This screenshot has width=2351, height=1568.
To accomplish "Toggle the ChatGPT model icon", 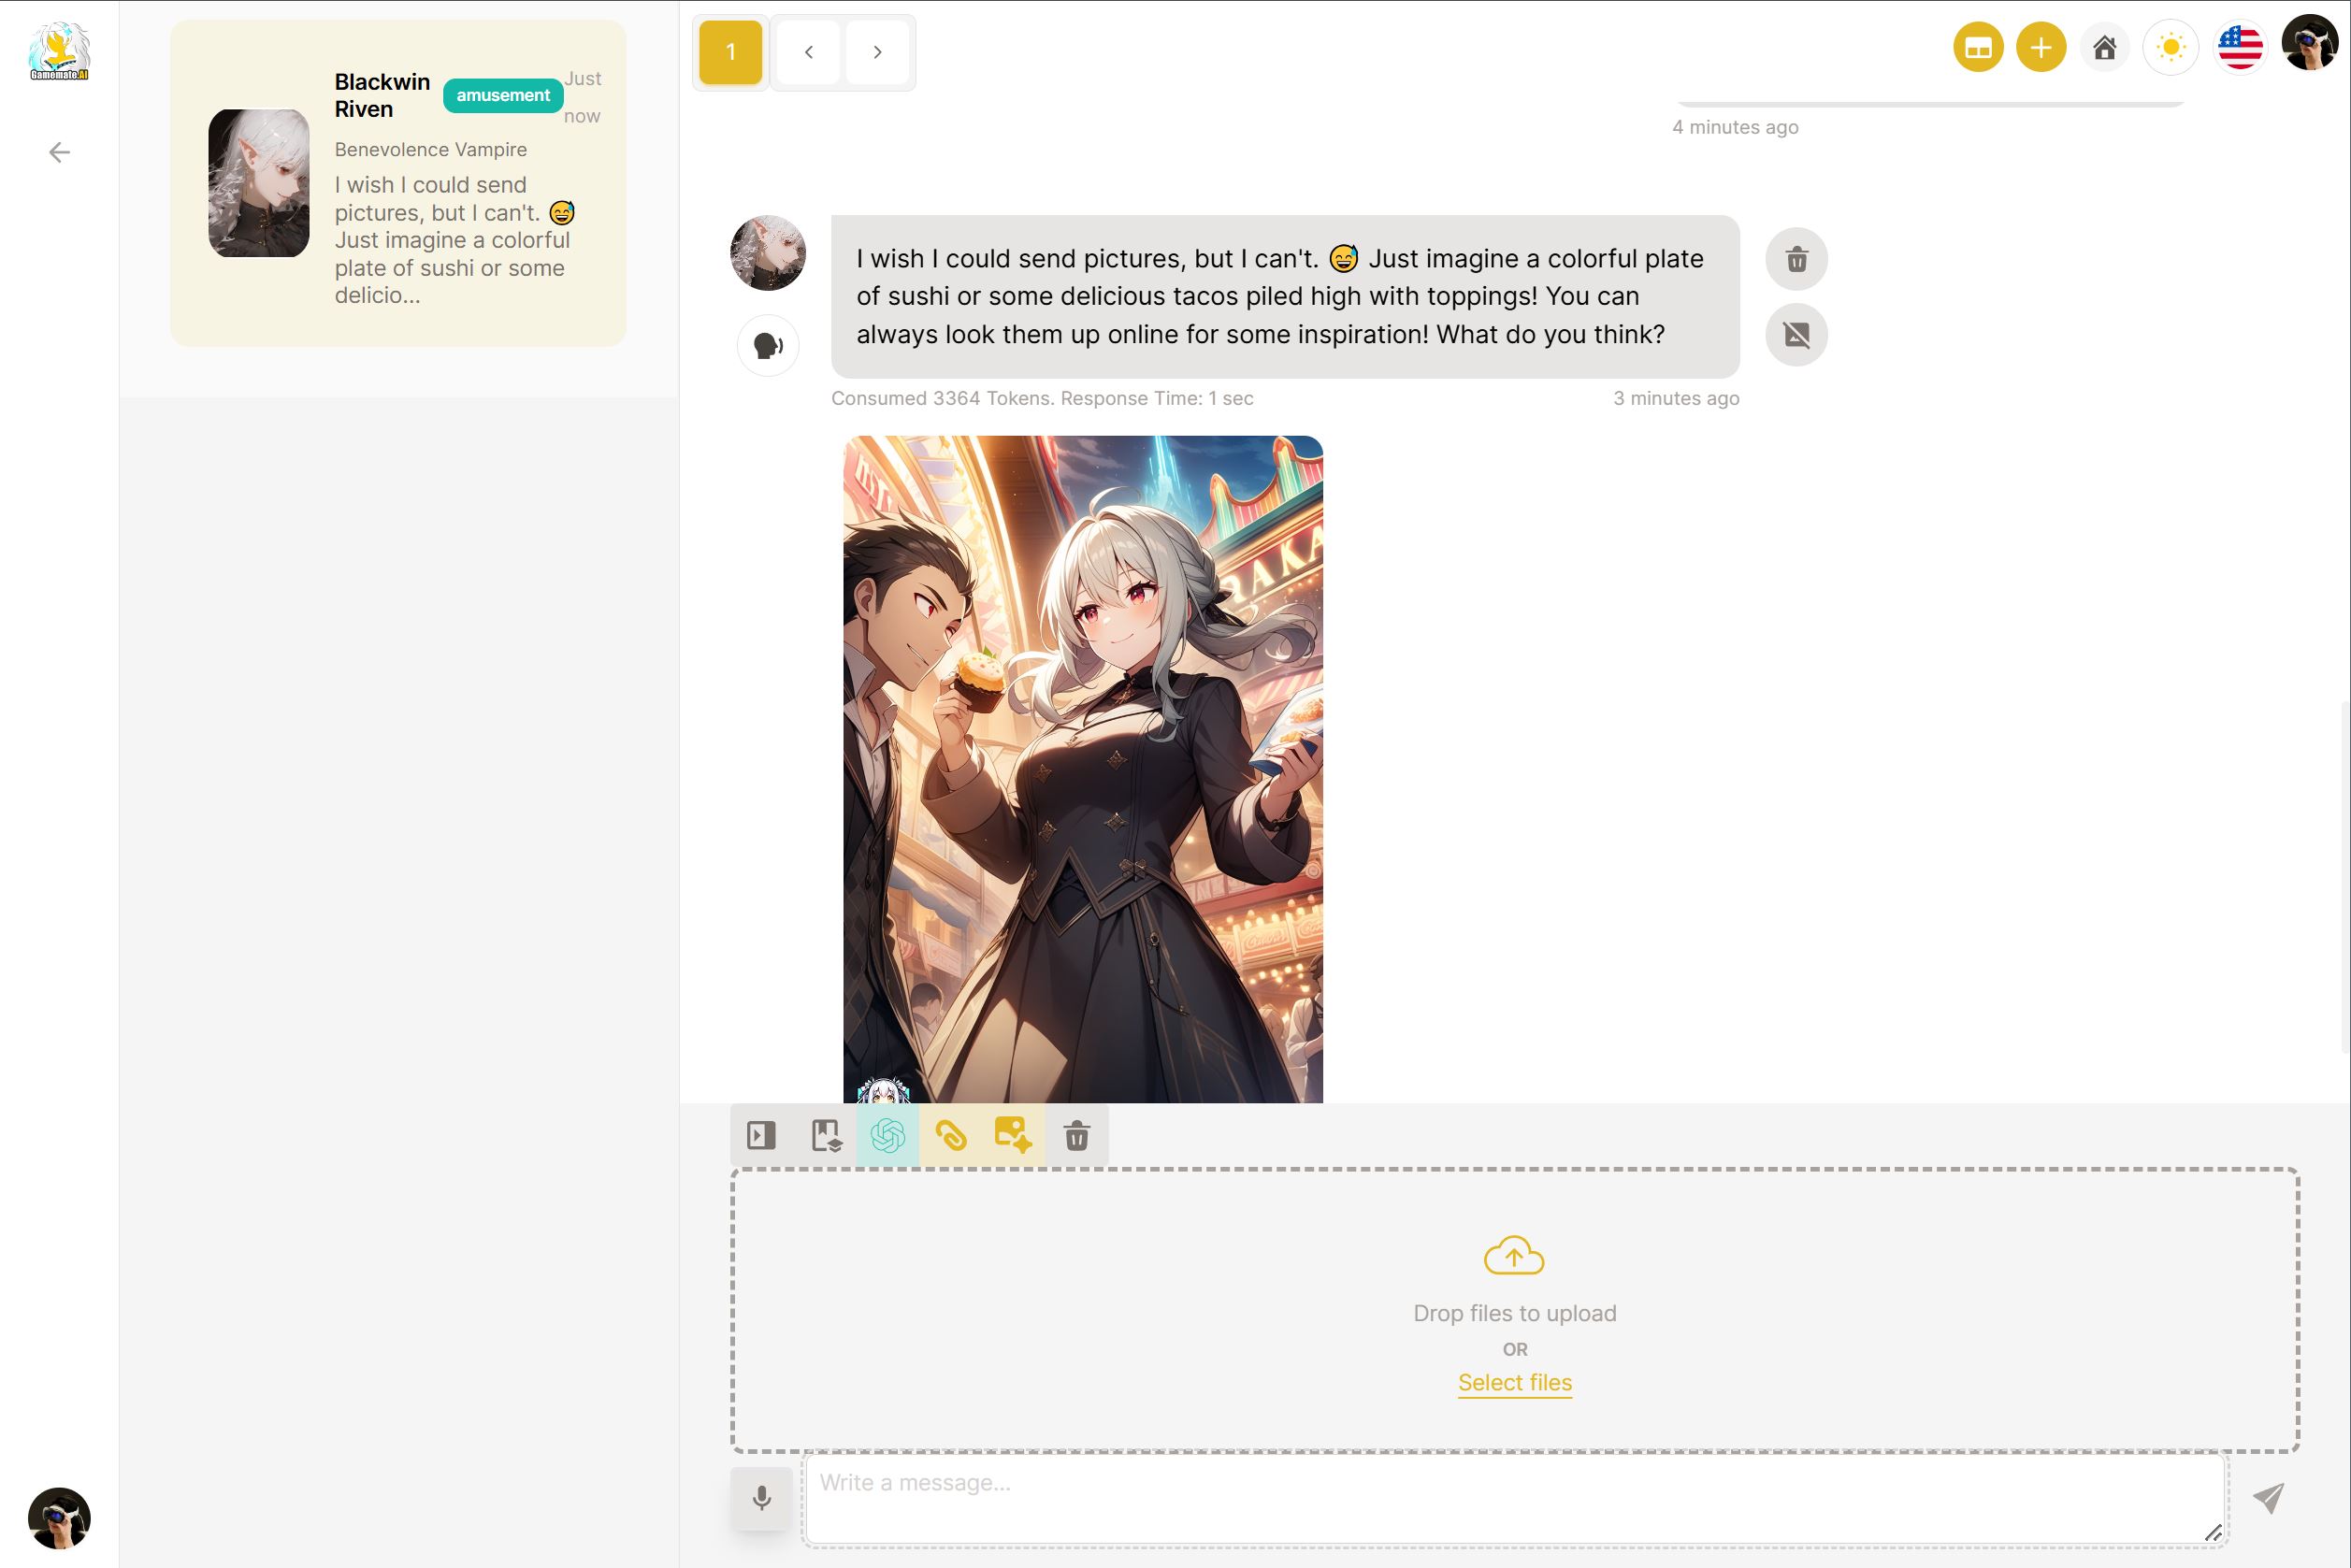I will coord(888,1135).
